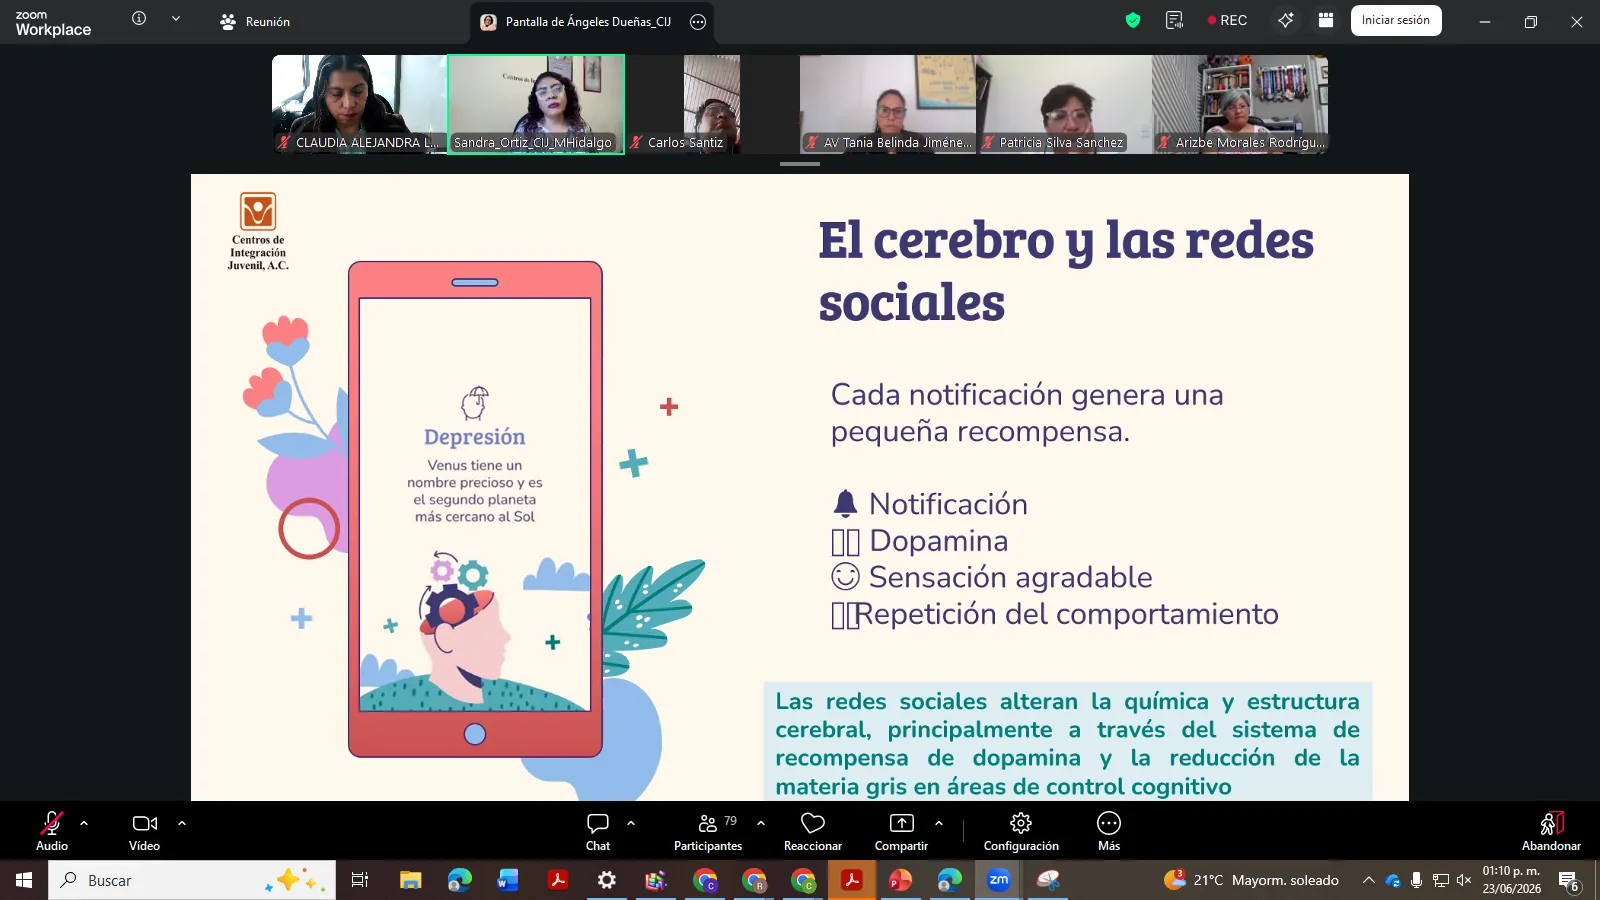Toggle system volume speaker icon in tray
1600x900 pixels.
[1464, 880]
